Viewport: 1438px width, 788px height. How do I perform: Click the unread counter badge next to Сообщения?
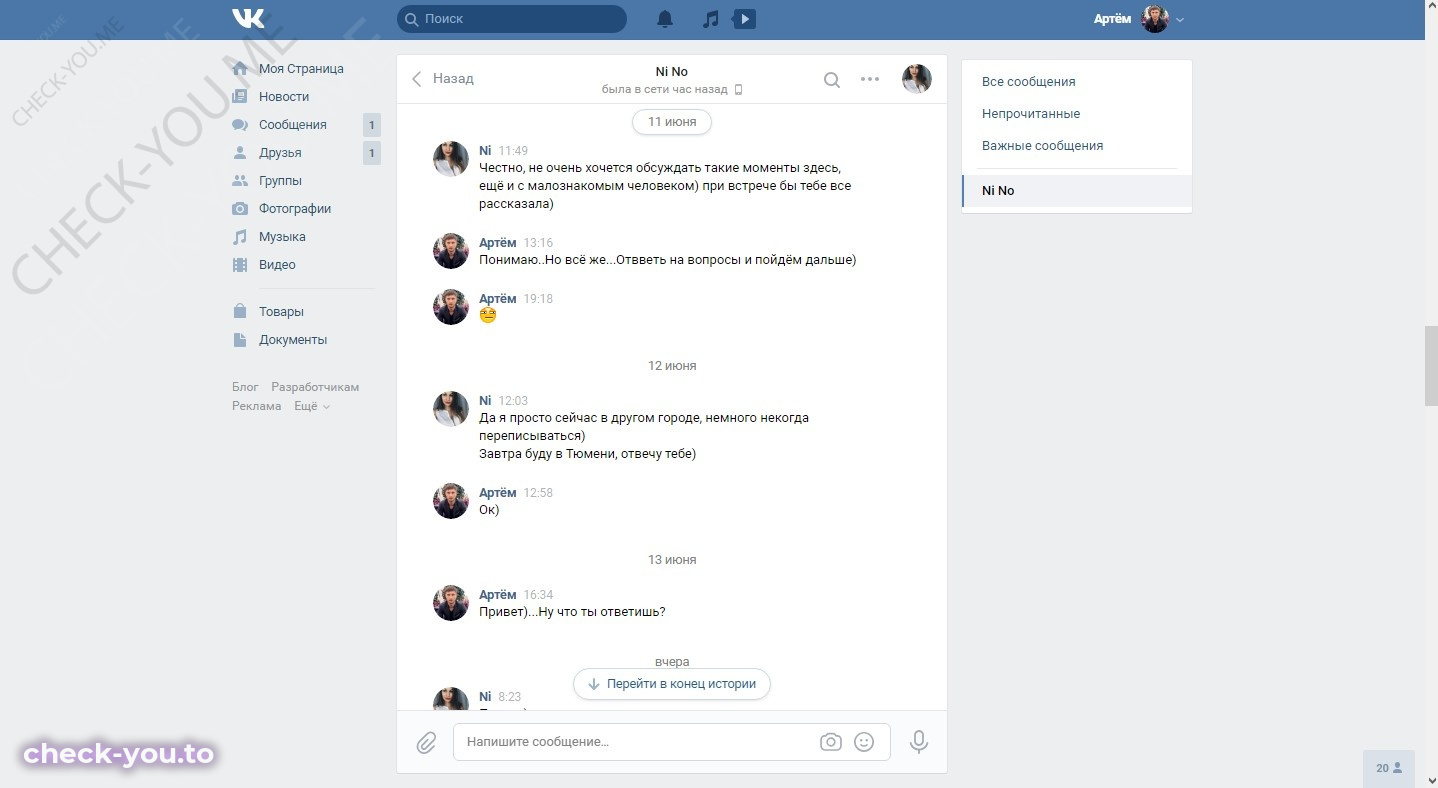pos(372,125)
